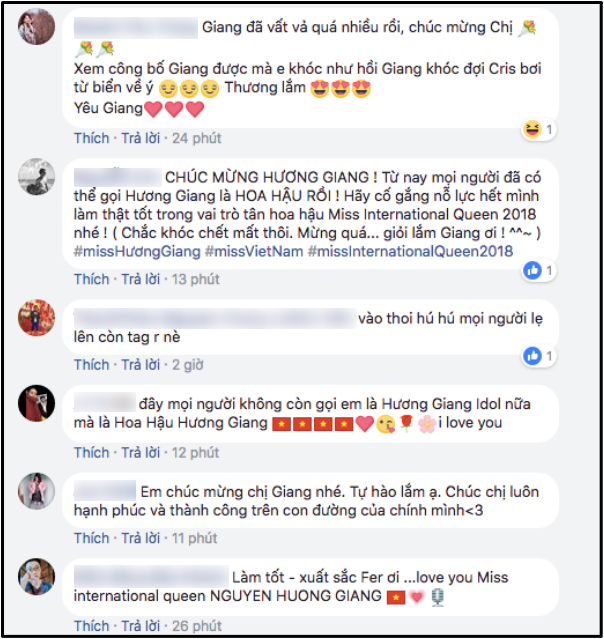Click the laughing reaction icon on first comment

533,130
